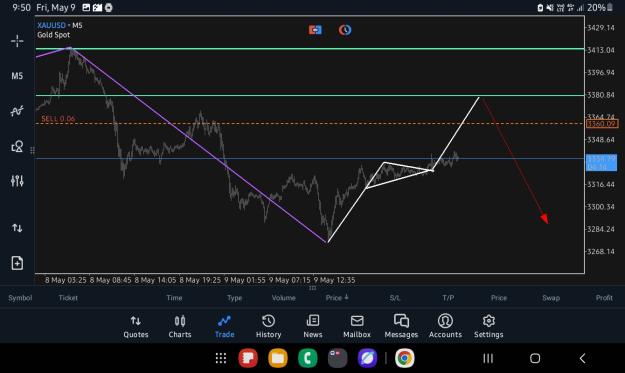Select the 3360.09 sell price tag
The height and width of the screenshot is (373, 625).
[x=602, y=124]
